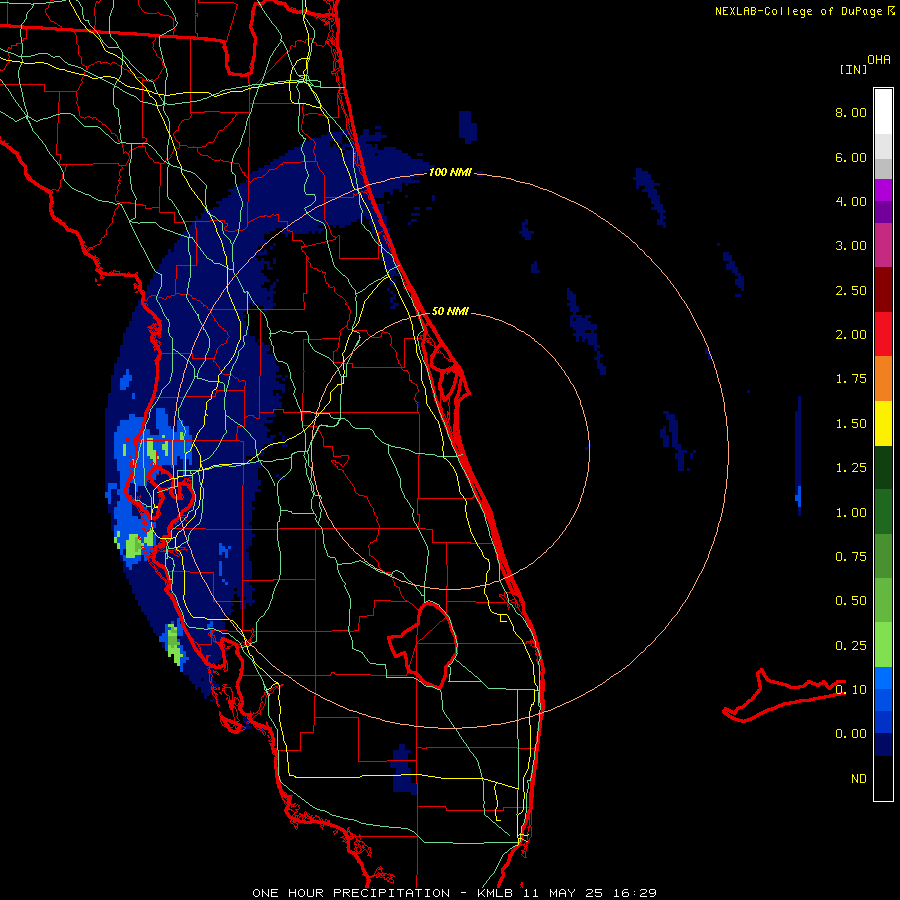Viewport: 900px width, 900px height.
Task: Pick the pink swatch beside 3.00
Action: point(883,246)
